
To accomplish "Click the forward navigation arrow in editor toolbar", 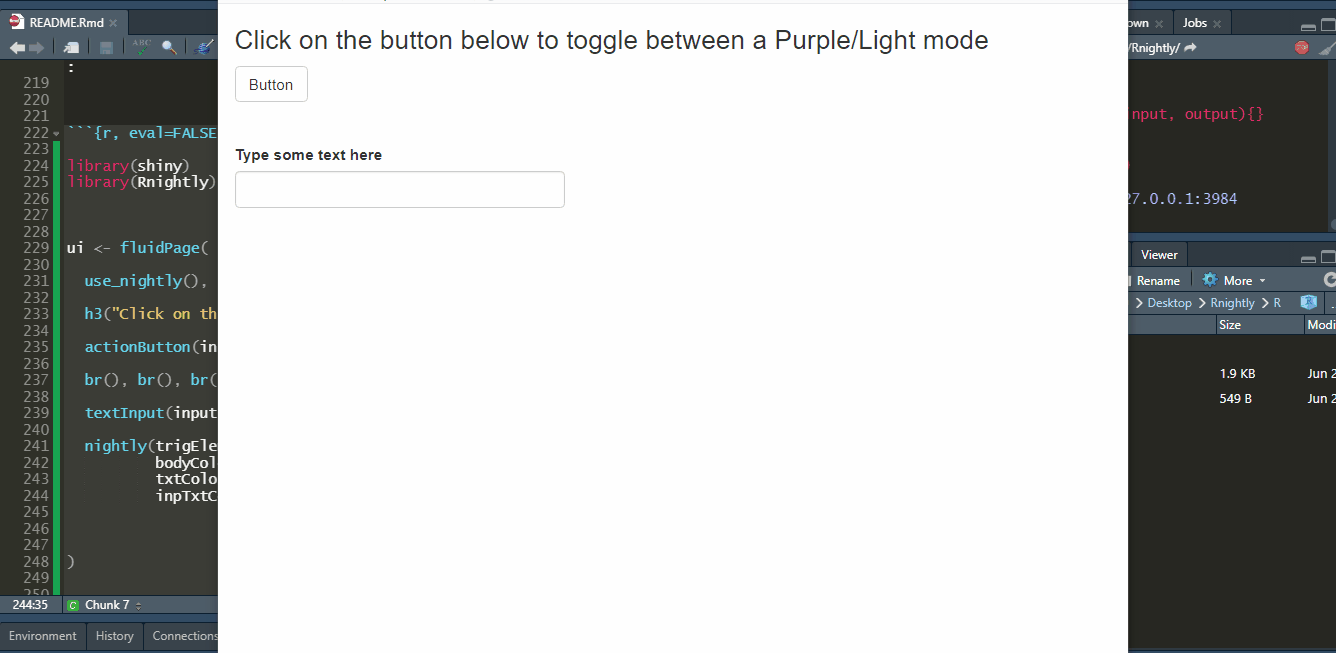I will (37, 47).
